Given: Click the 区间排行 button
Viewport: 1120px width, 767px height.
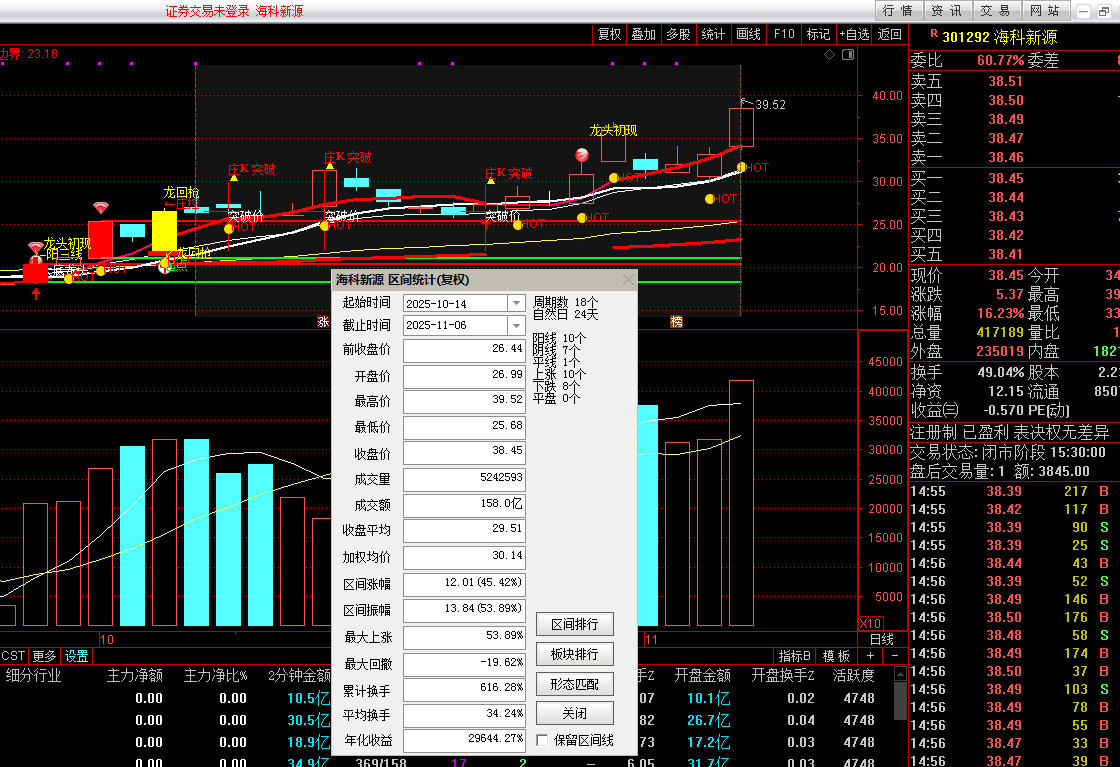Looking at the screenshot, I should 574,624.
